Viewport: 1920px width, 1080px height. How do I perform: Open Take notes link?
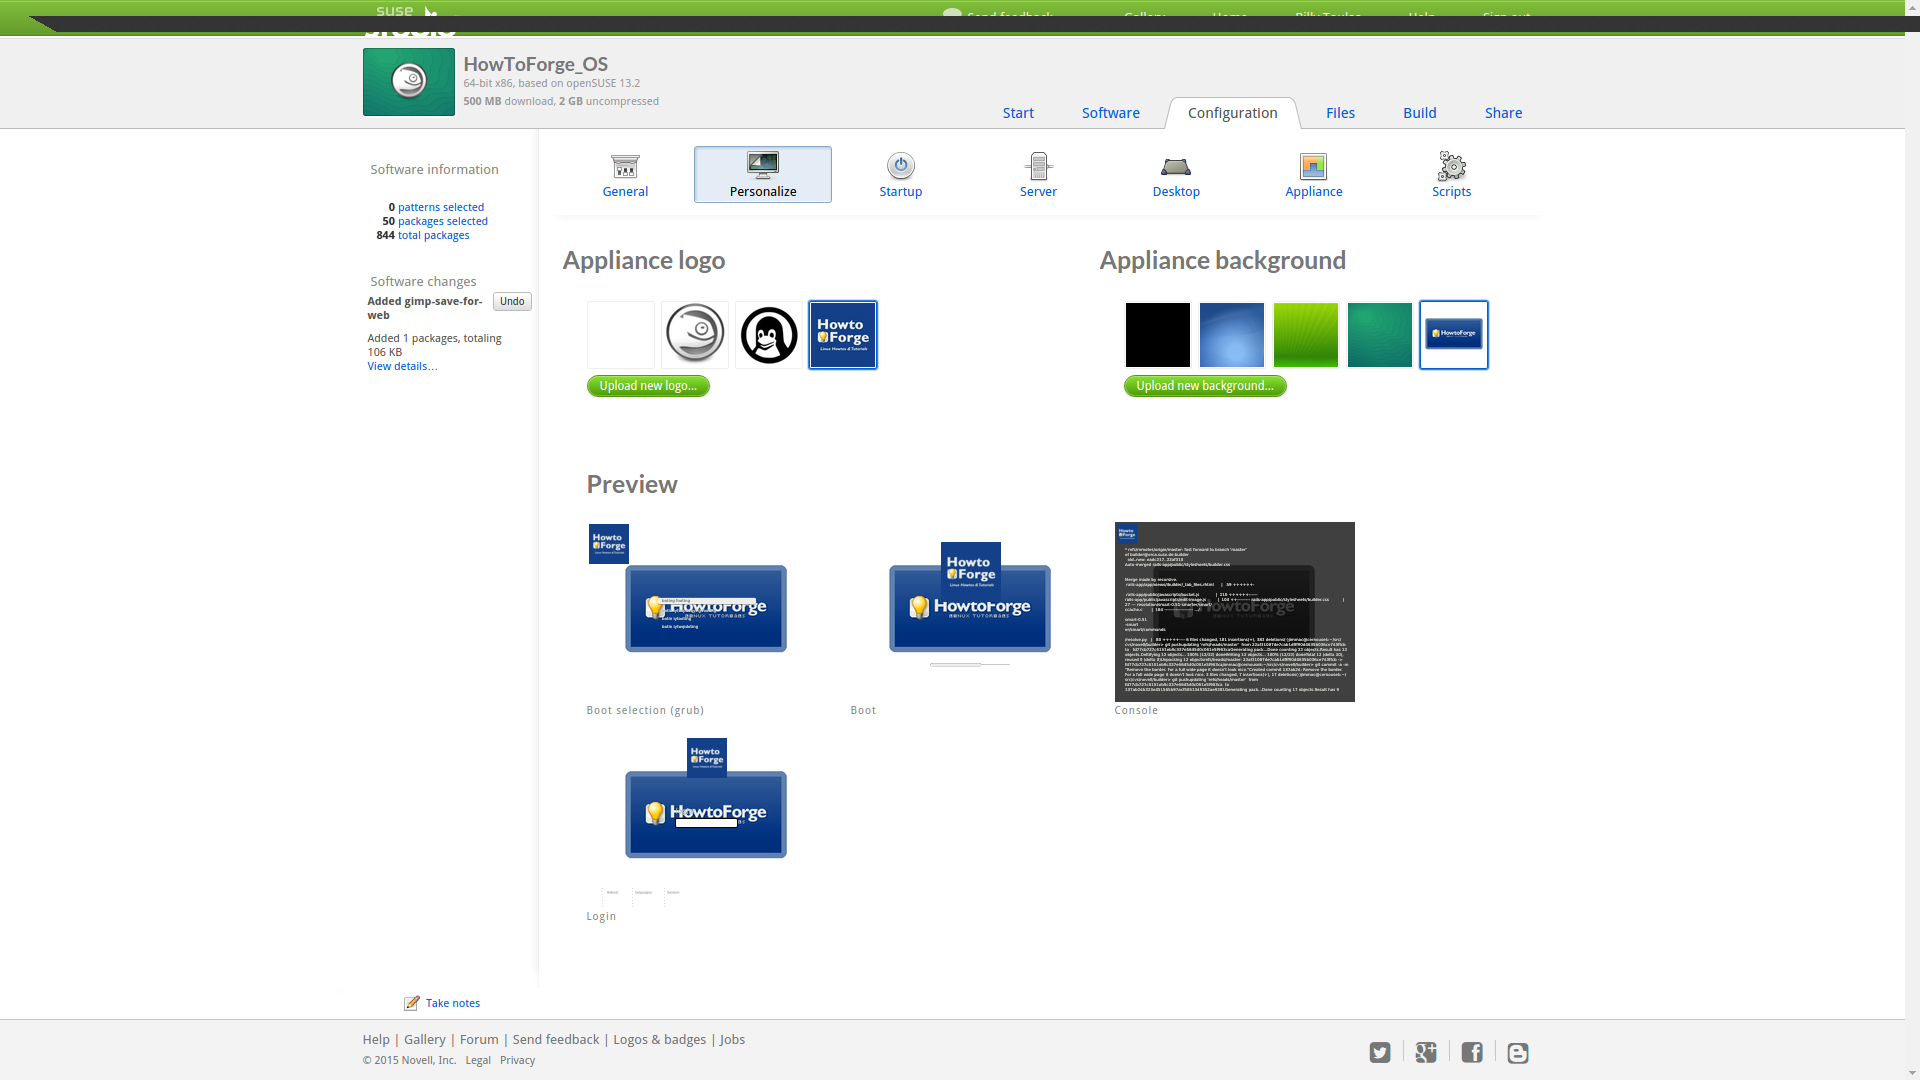coord(453,1003)
